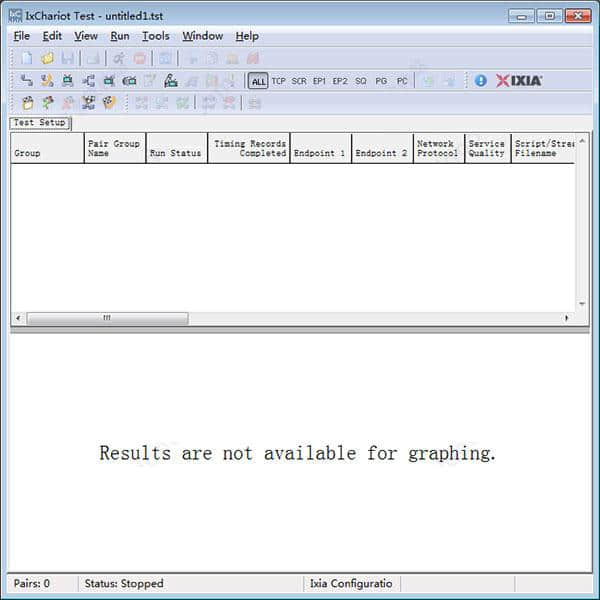Click the Endpoint 1 column header

321,148
